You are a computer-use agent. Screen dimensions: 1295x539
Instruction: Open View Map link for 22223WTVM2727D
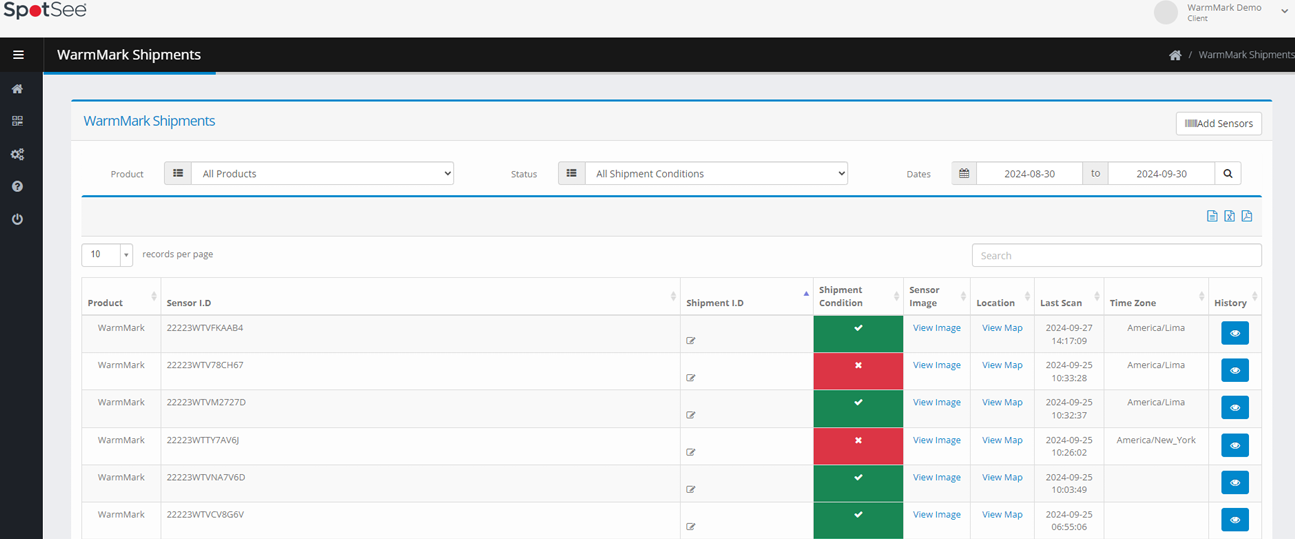point(1002,403)
